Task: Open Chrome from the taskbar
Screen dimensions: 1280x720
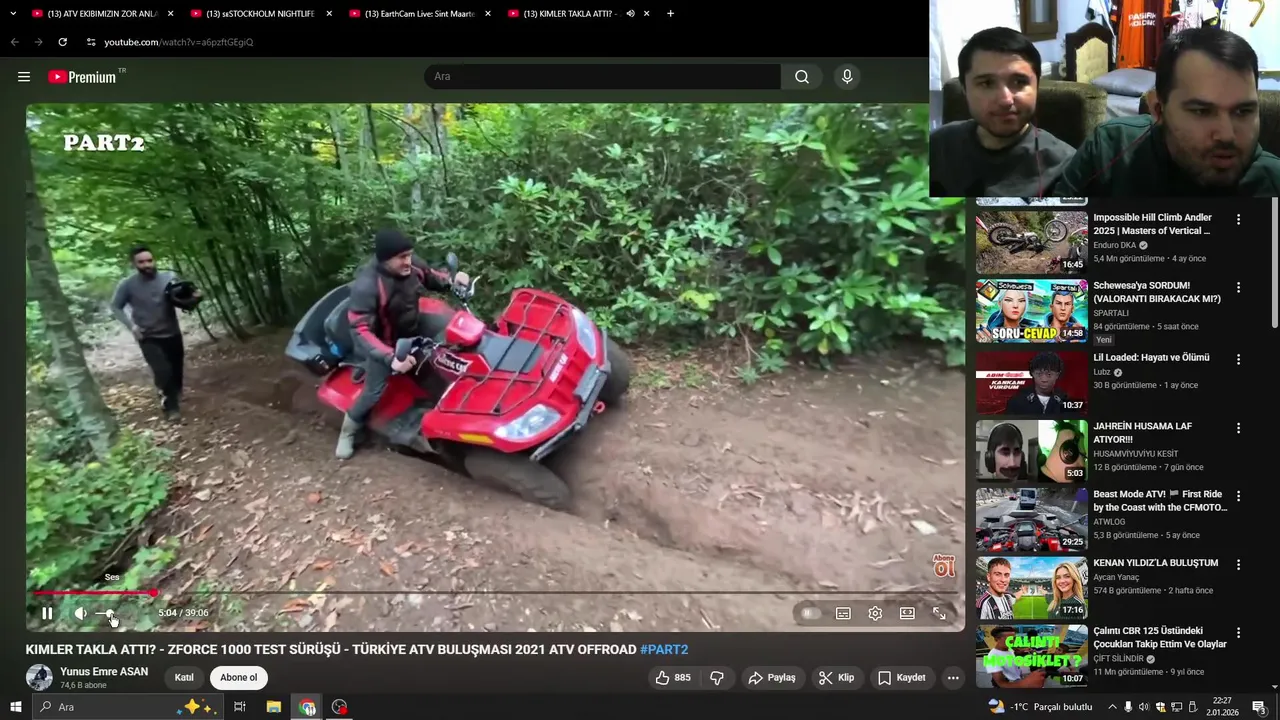Action: [307, 707]
